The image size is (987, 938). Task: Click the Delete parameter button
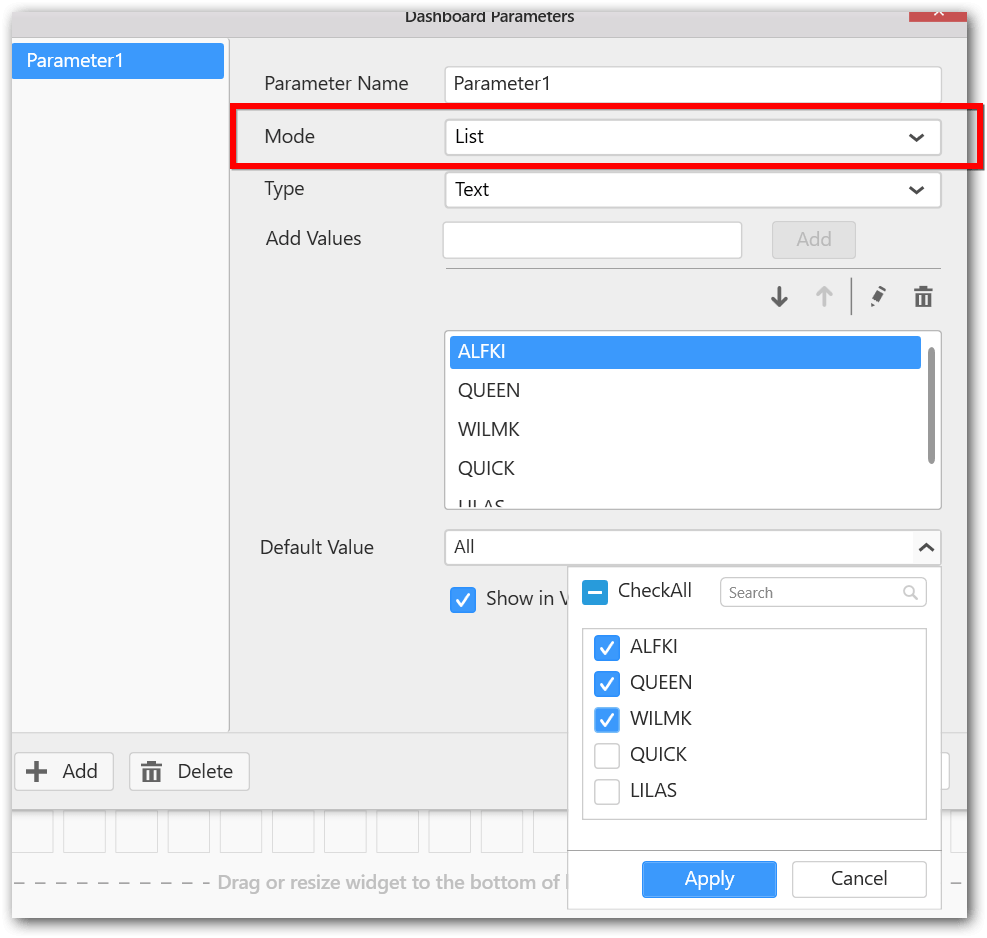click(x=189, y=772)
